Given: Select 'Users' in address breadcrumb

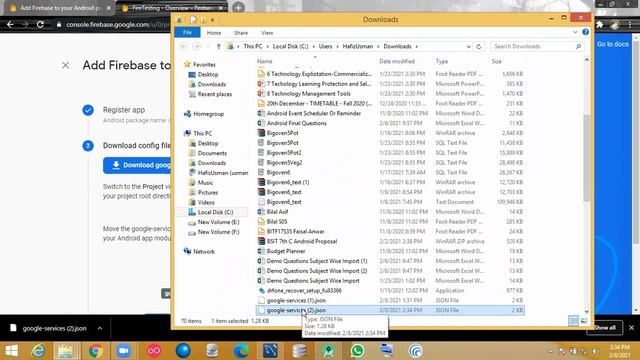Looking at the screenshot, I should point(325,47).
